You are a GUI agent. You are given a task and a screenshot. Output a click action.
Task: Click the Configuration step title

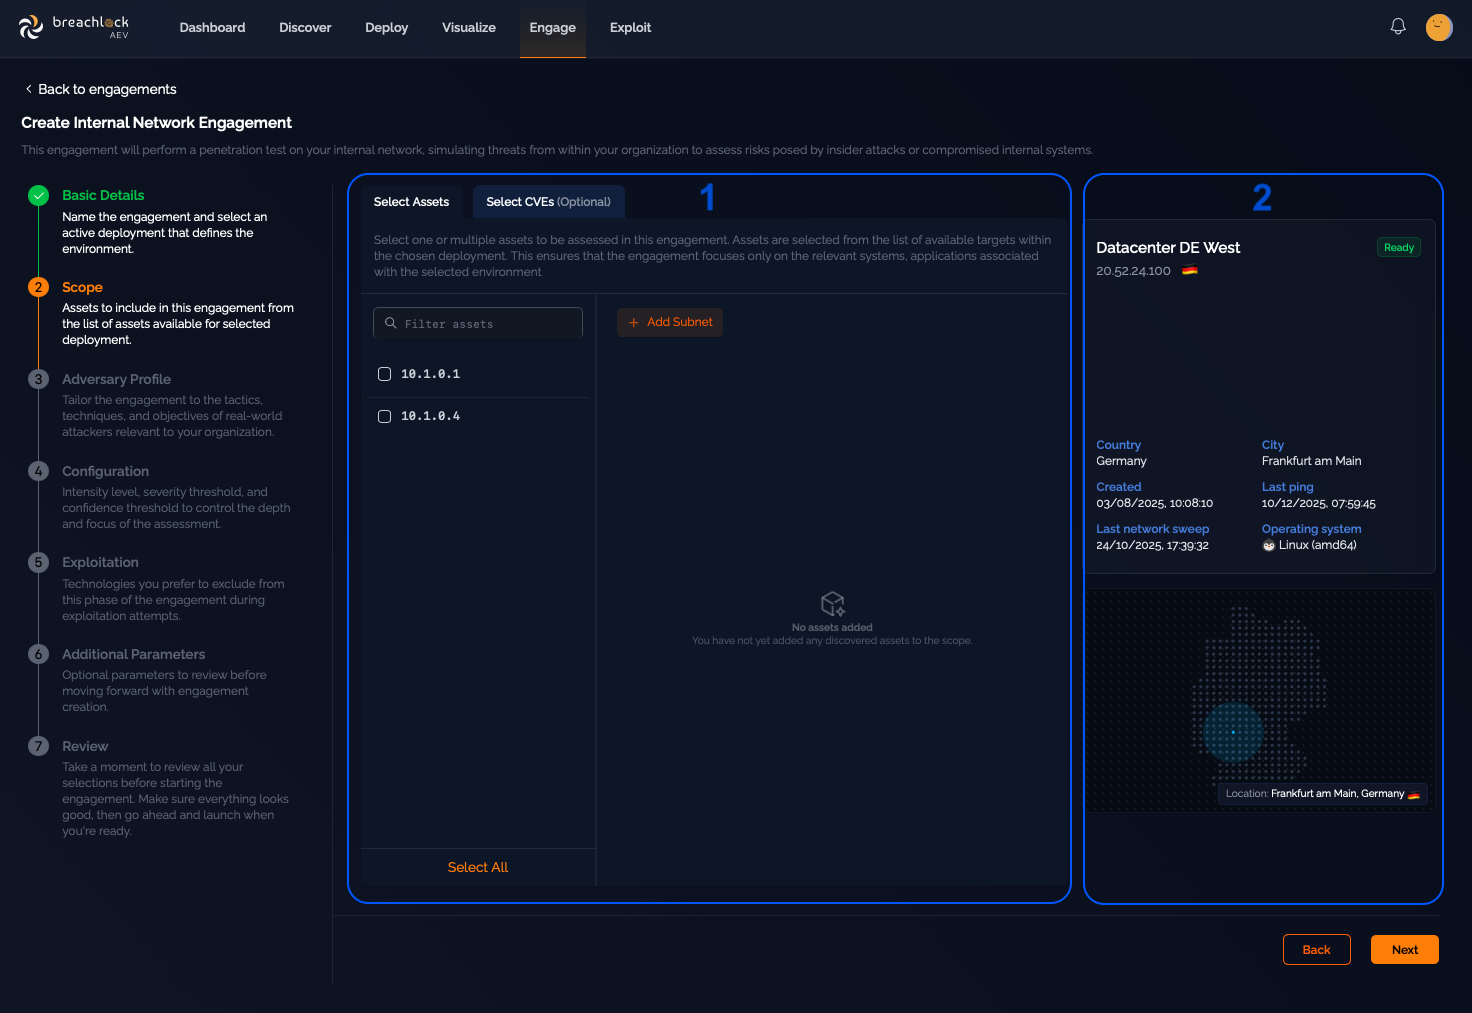point(105,471)
